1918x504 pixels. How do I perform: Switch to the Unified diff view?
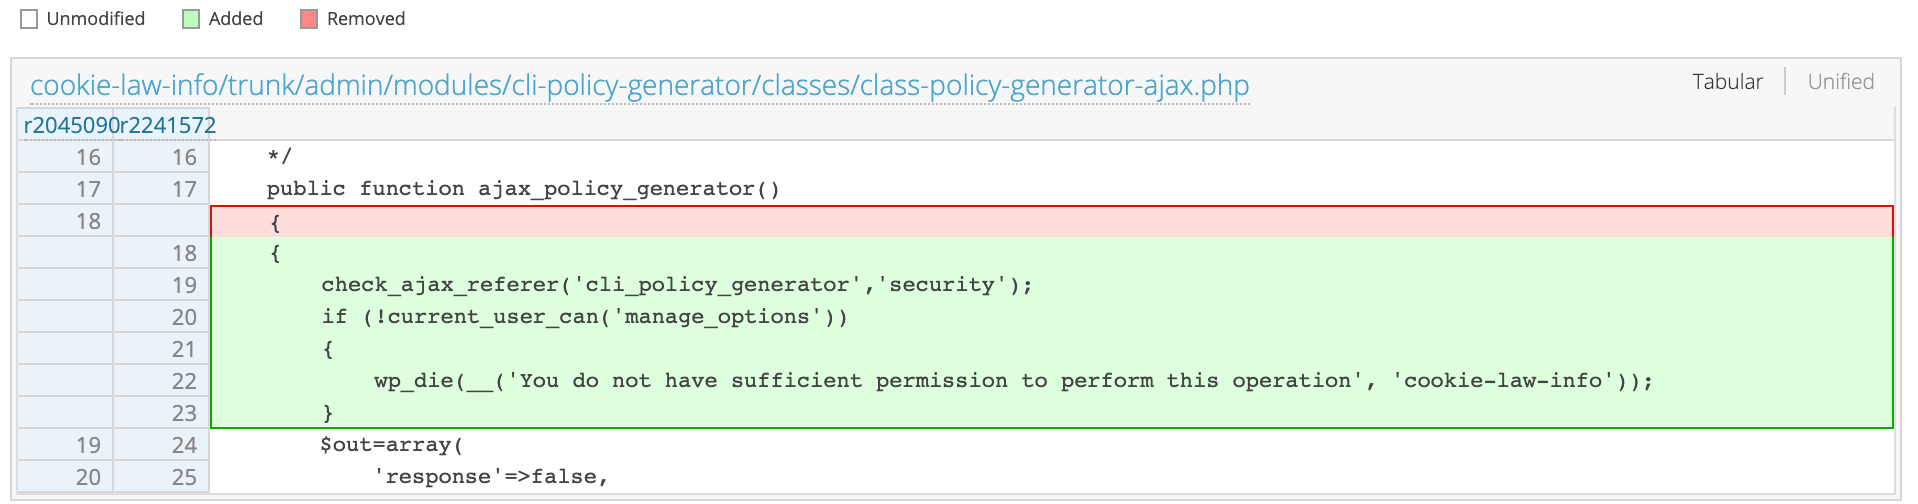tap(1840, 82)
